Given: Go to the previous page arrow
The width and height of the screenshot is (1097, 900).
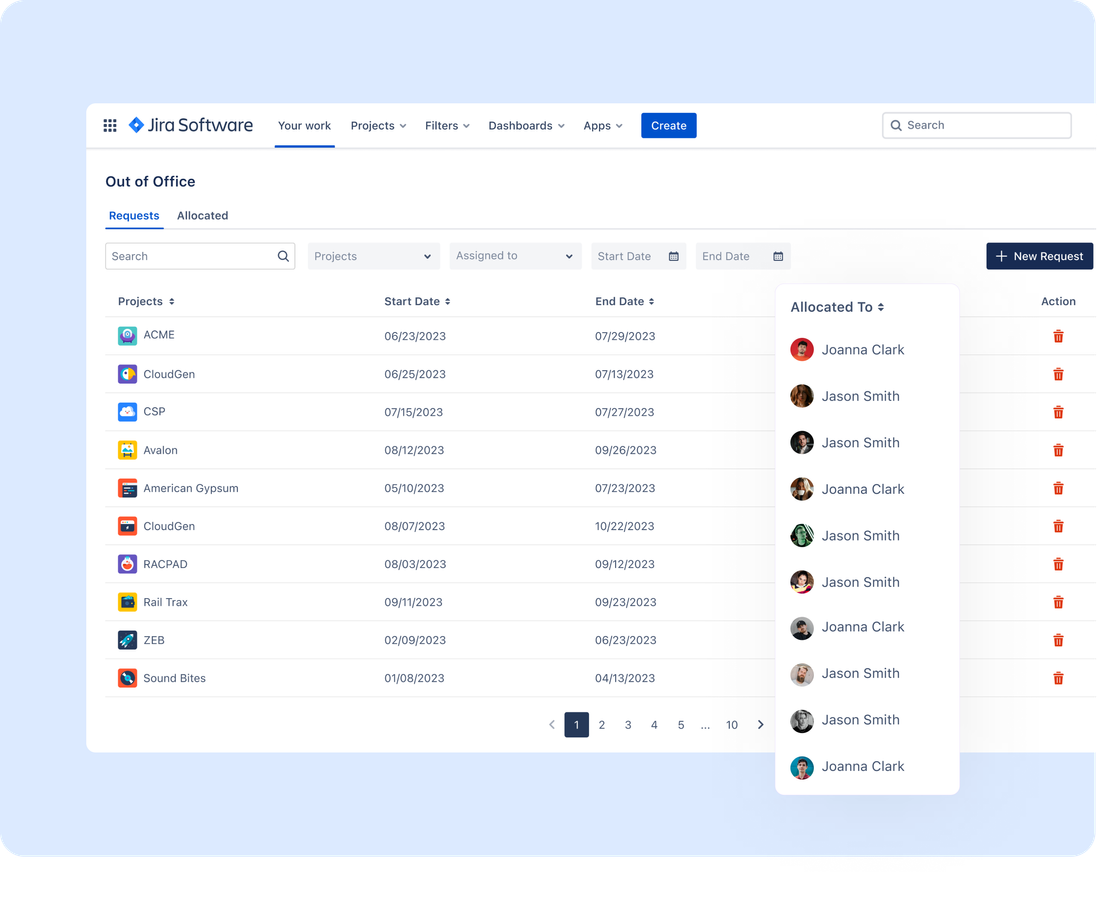Looking at the screenshot, I should (x=552, y=725).
